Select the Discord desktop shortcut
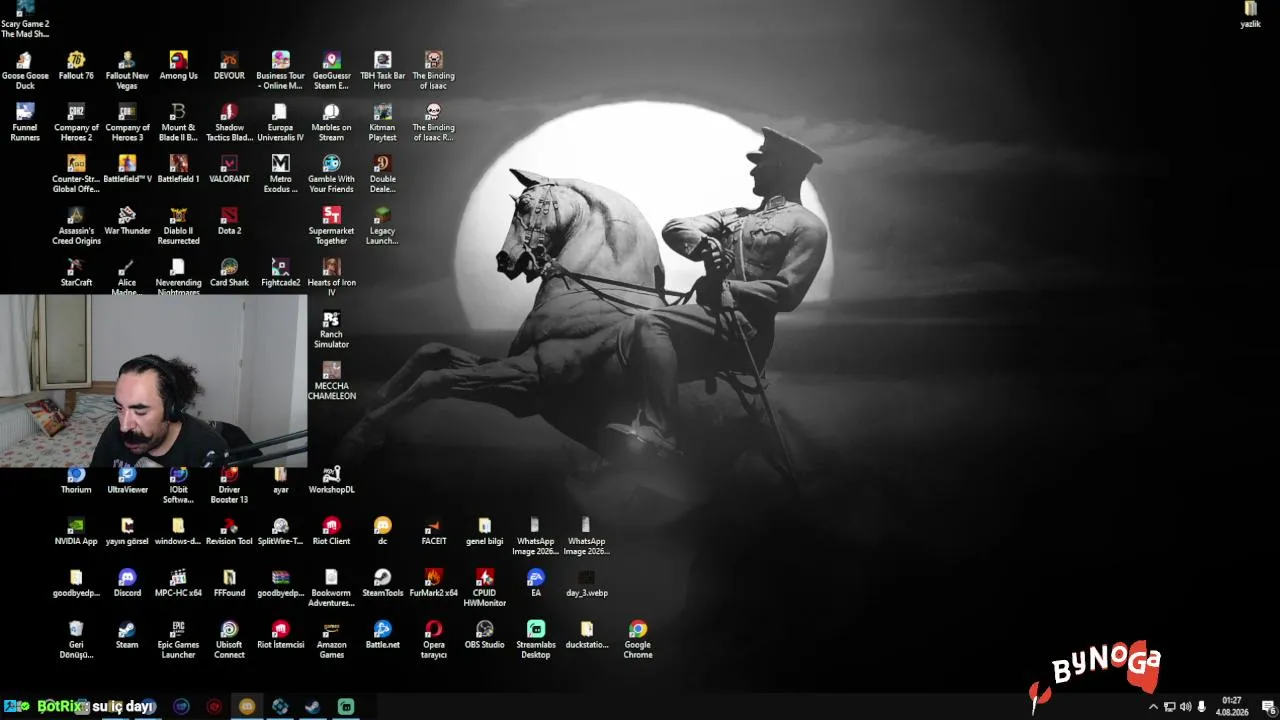 tap(127, 584)
